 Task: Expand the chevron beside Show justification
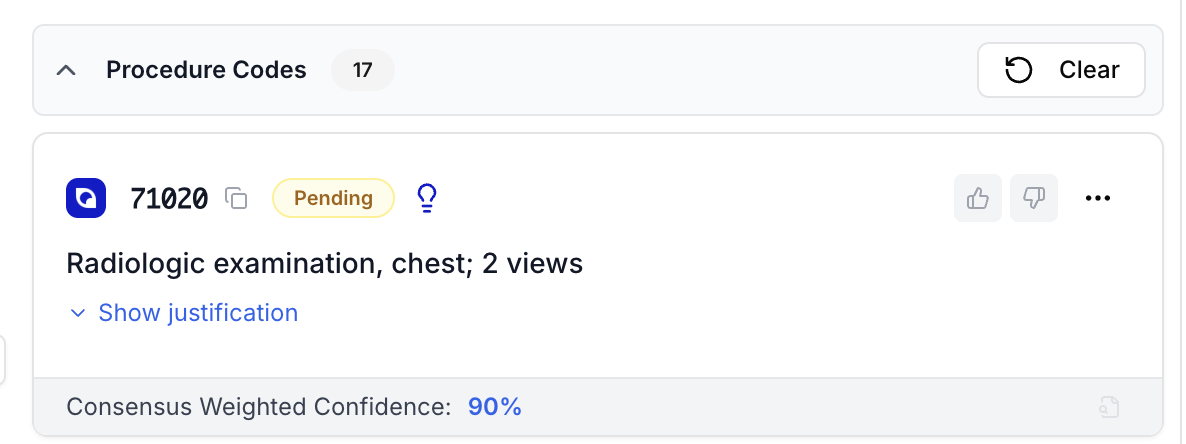pos(78,314)
